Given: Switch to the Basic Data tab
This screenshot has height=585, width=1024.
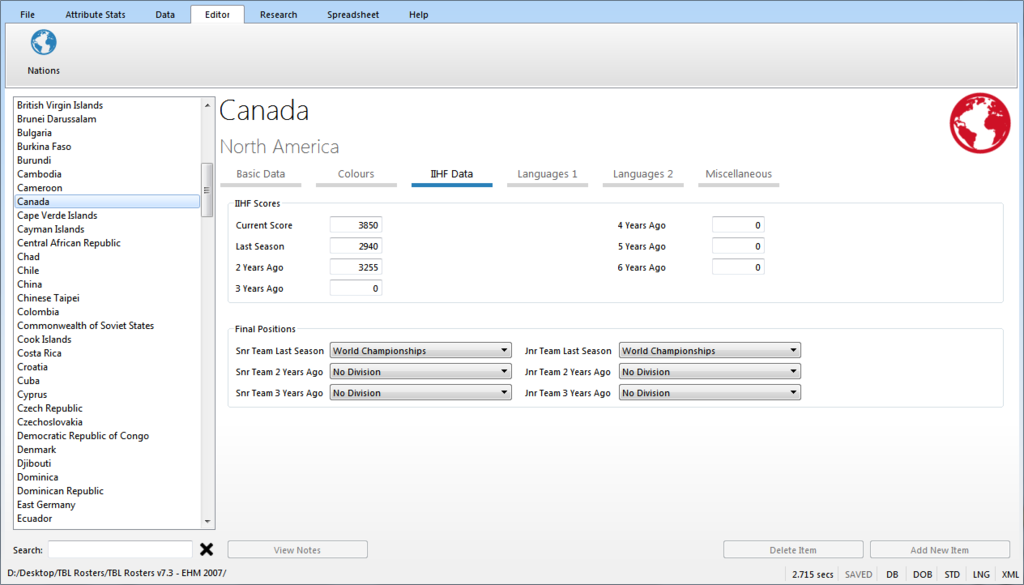Looking at the screenshot, I should (x=261, y=176).
